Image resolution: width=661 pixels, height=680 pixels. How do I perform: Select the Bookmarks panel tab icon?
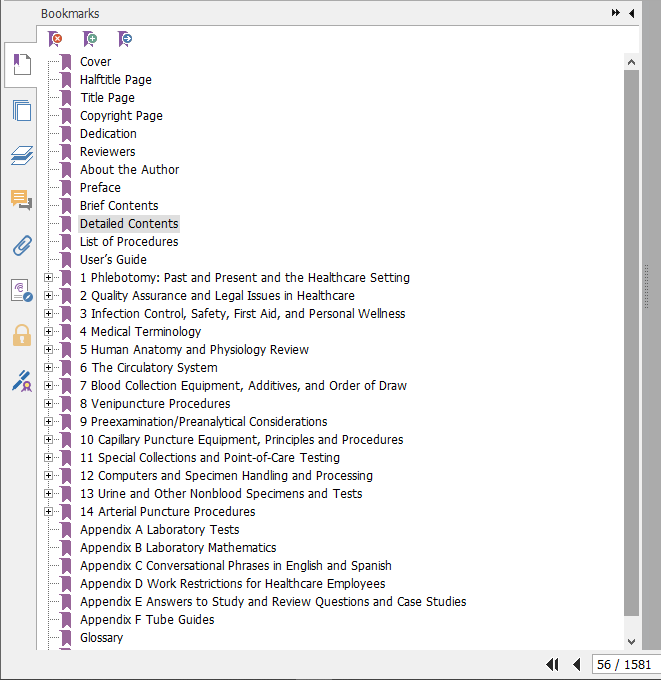[x=21, y=66]
